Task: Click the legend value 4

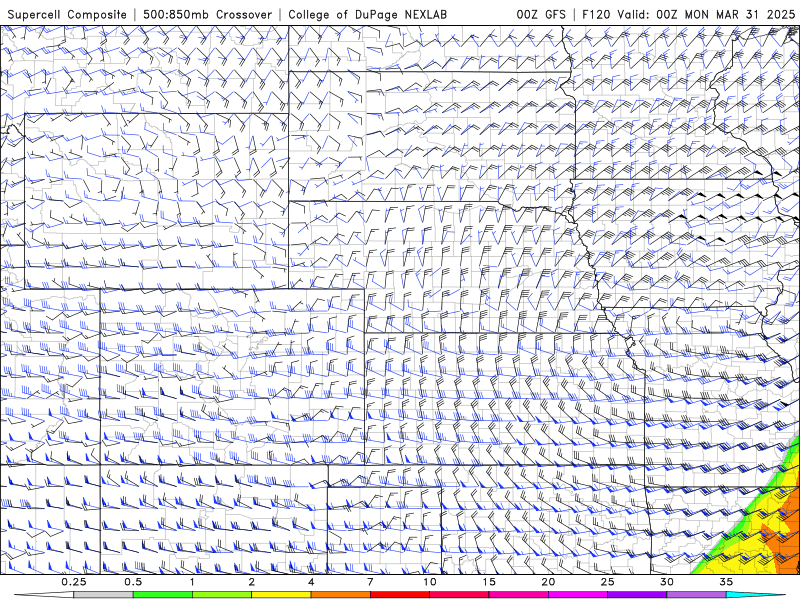Action: tap(311, 582)
